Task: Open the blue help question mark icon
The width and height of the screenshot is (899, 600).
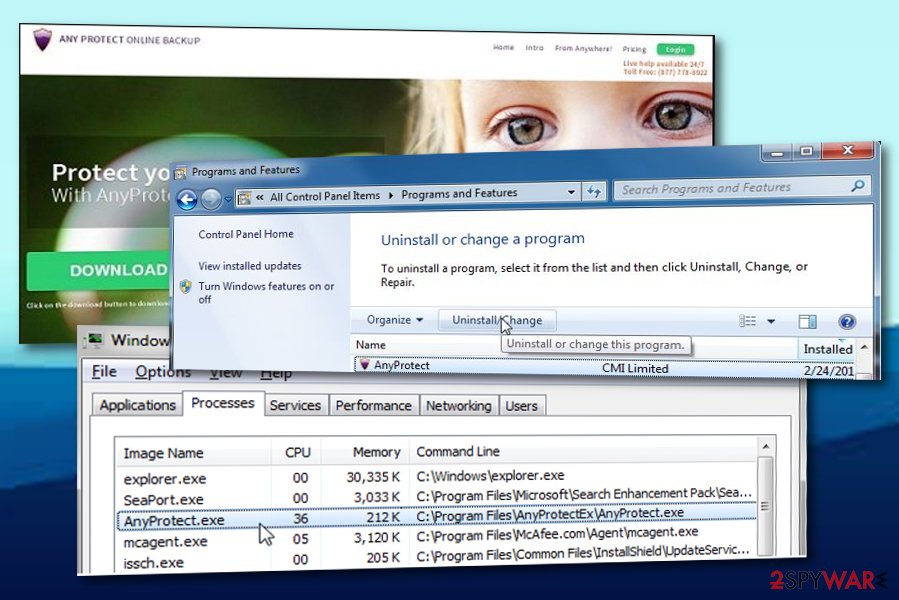Action: [847, 321]
